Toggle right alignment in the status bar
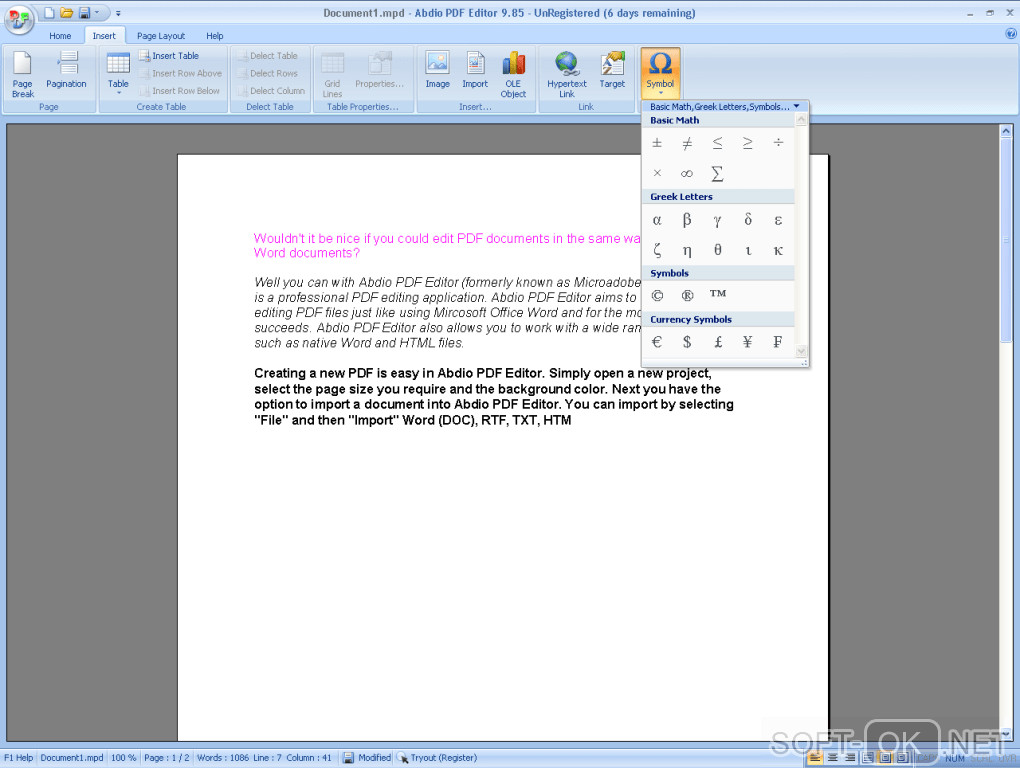Image resolution: width=1020 pixels, height=768 pixels. (850, 758)
